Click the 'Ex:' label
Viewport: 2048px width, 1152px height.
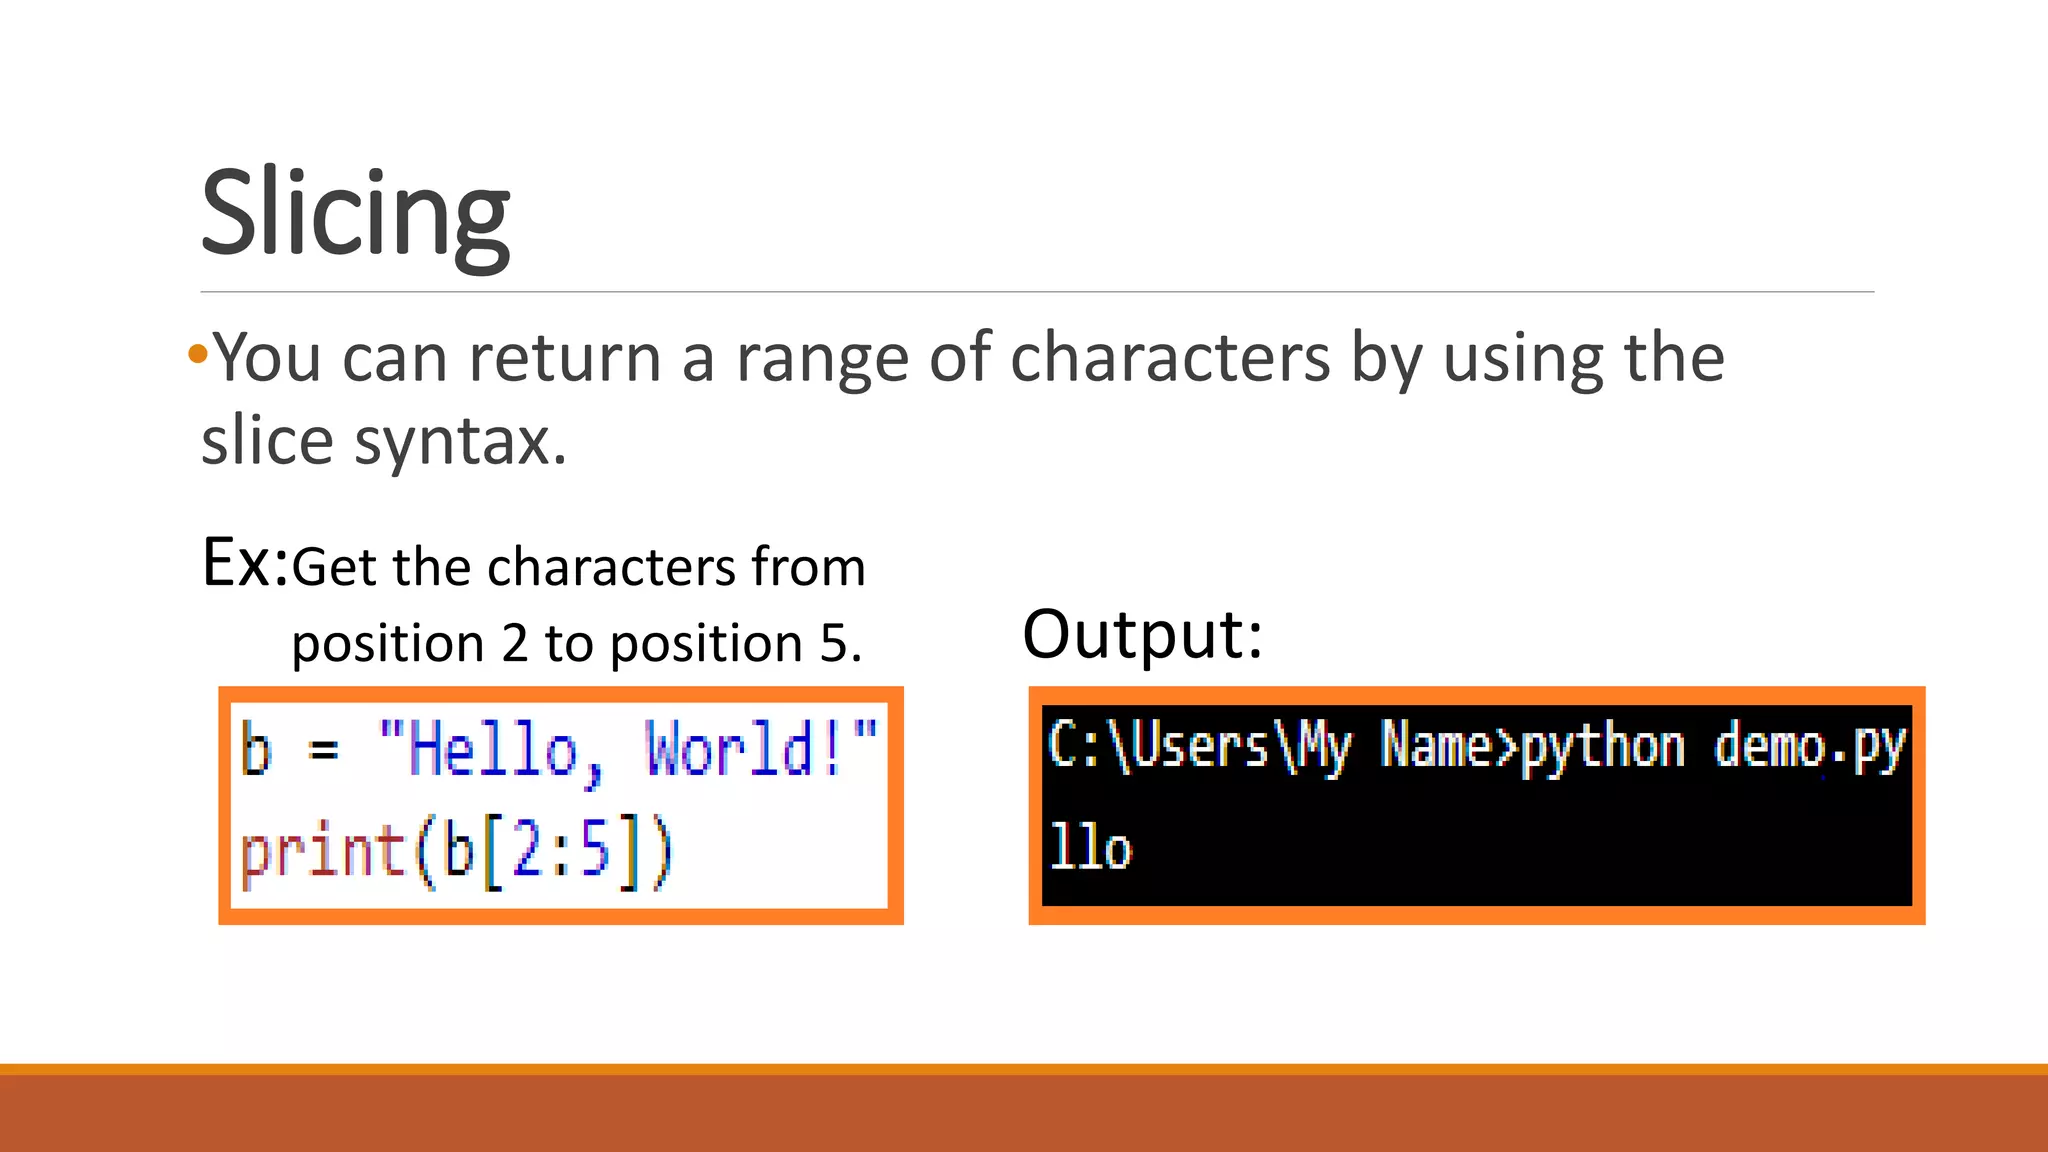click(x=245, y=561)
